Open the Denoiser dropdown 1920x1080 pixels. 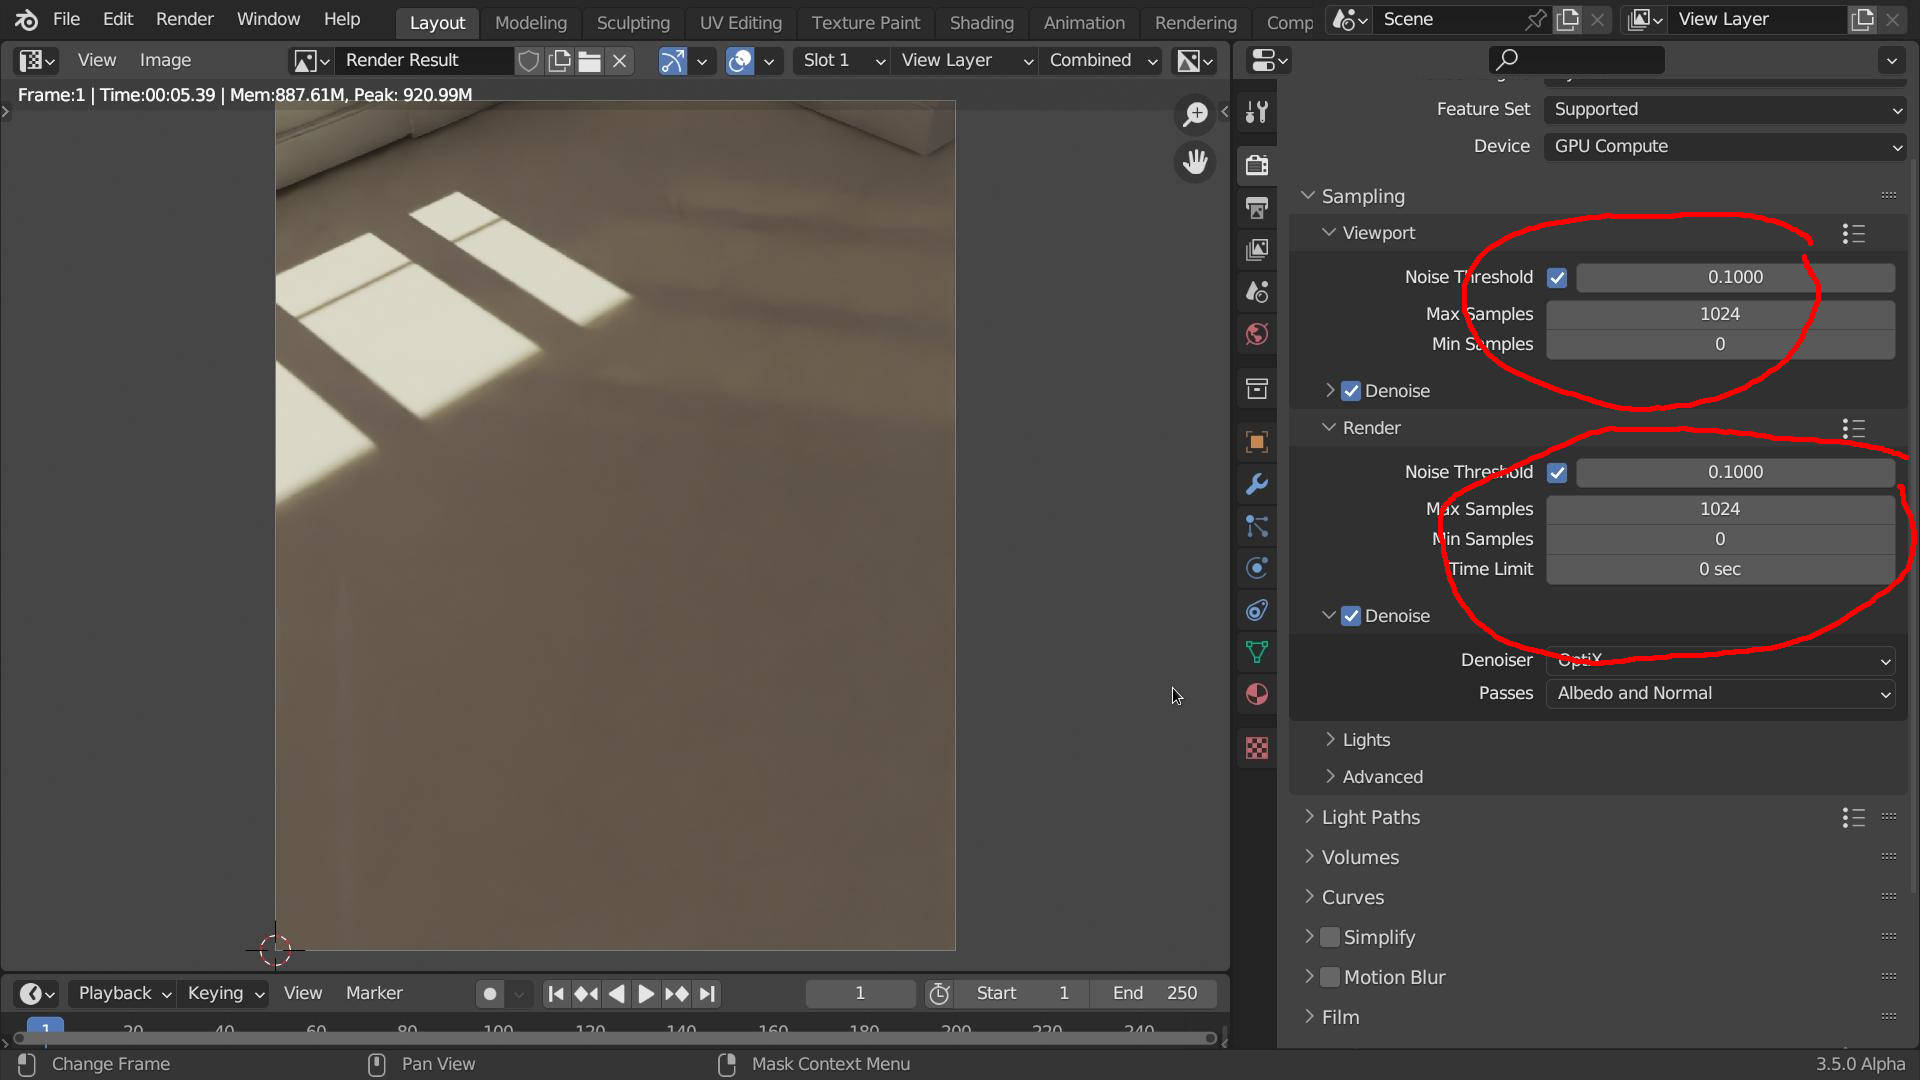coord(1720,660)
